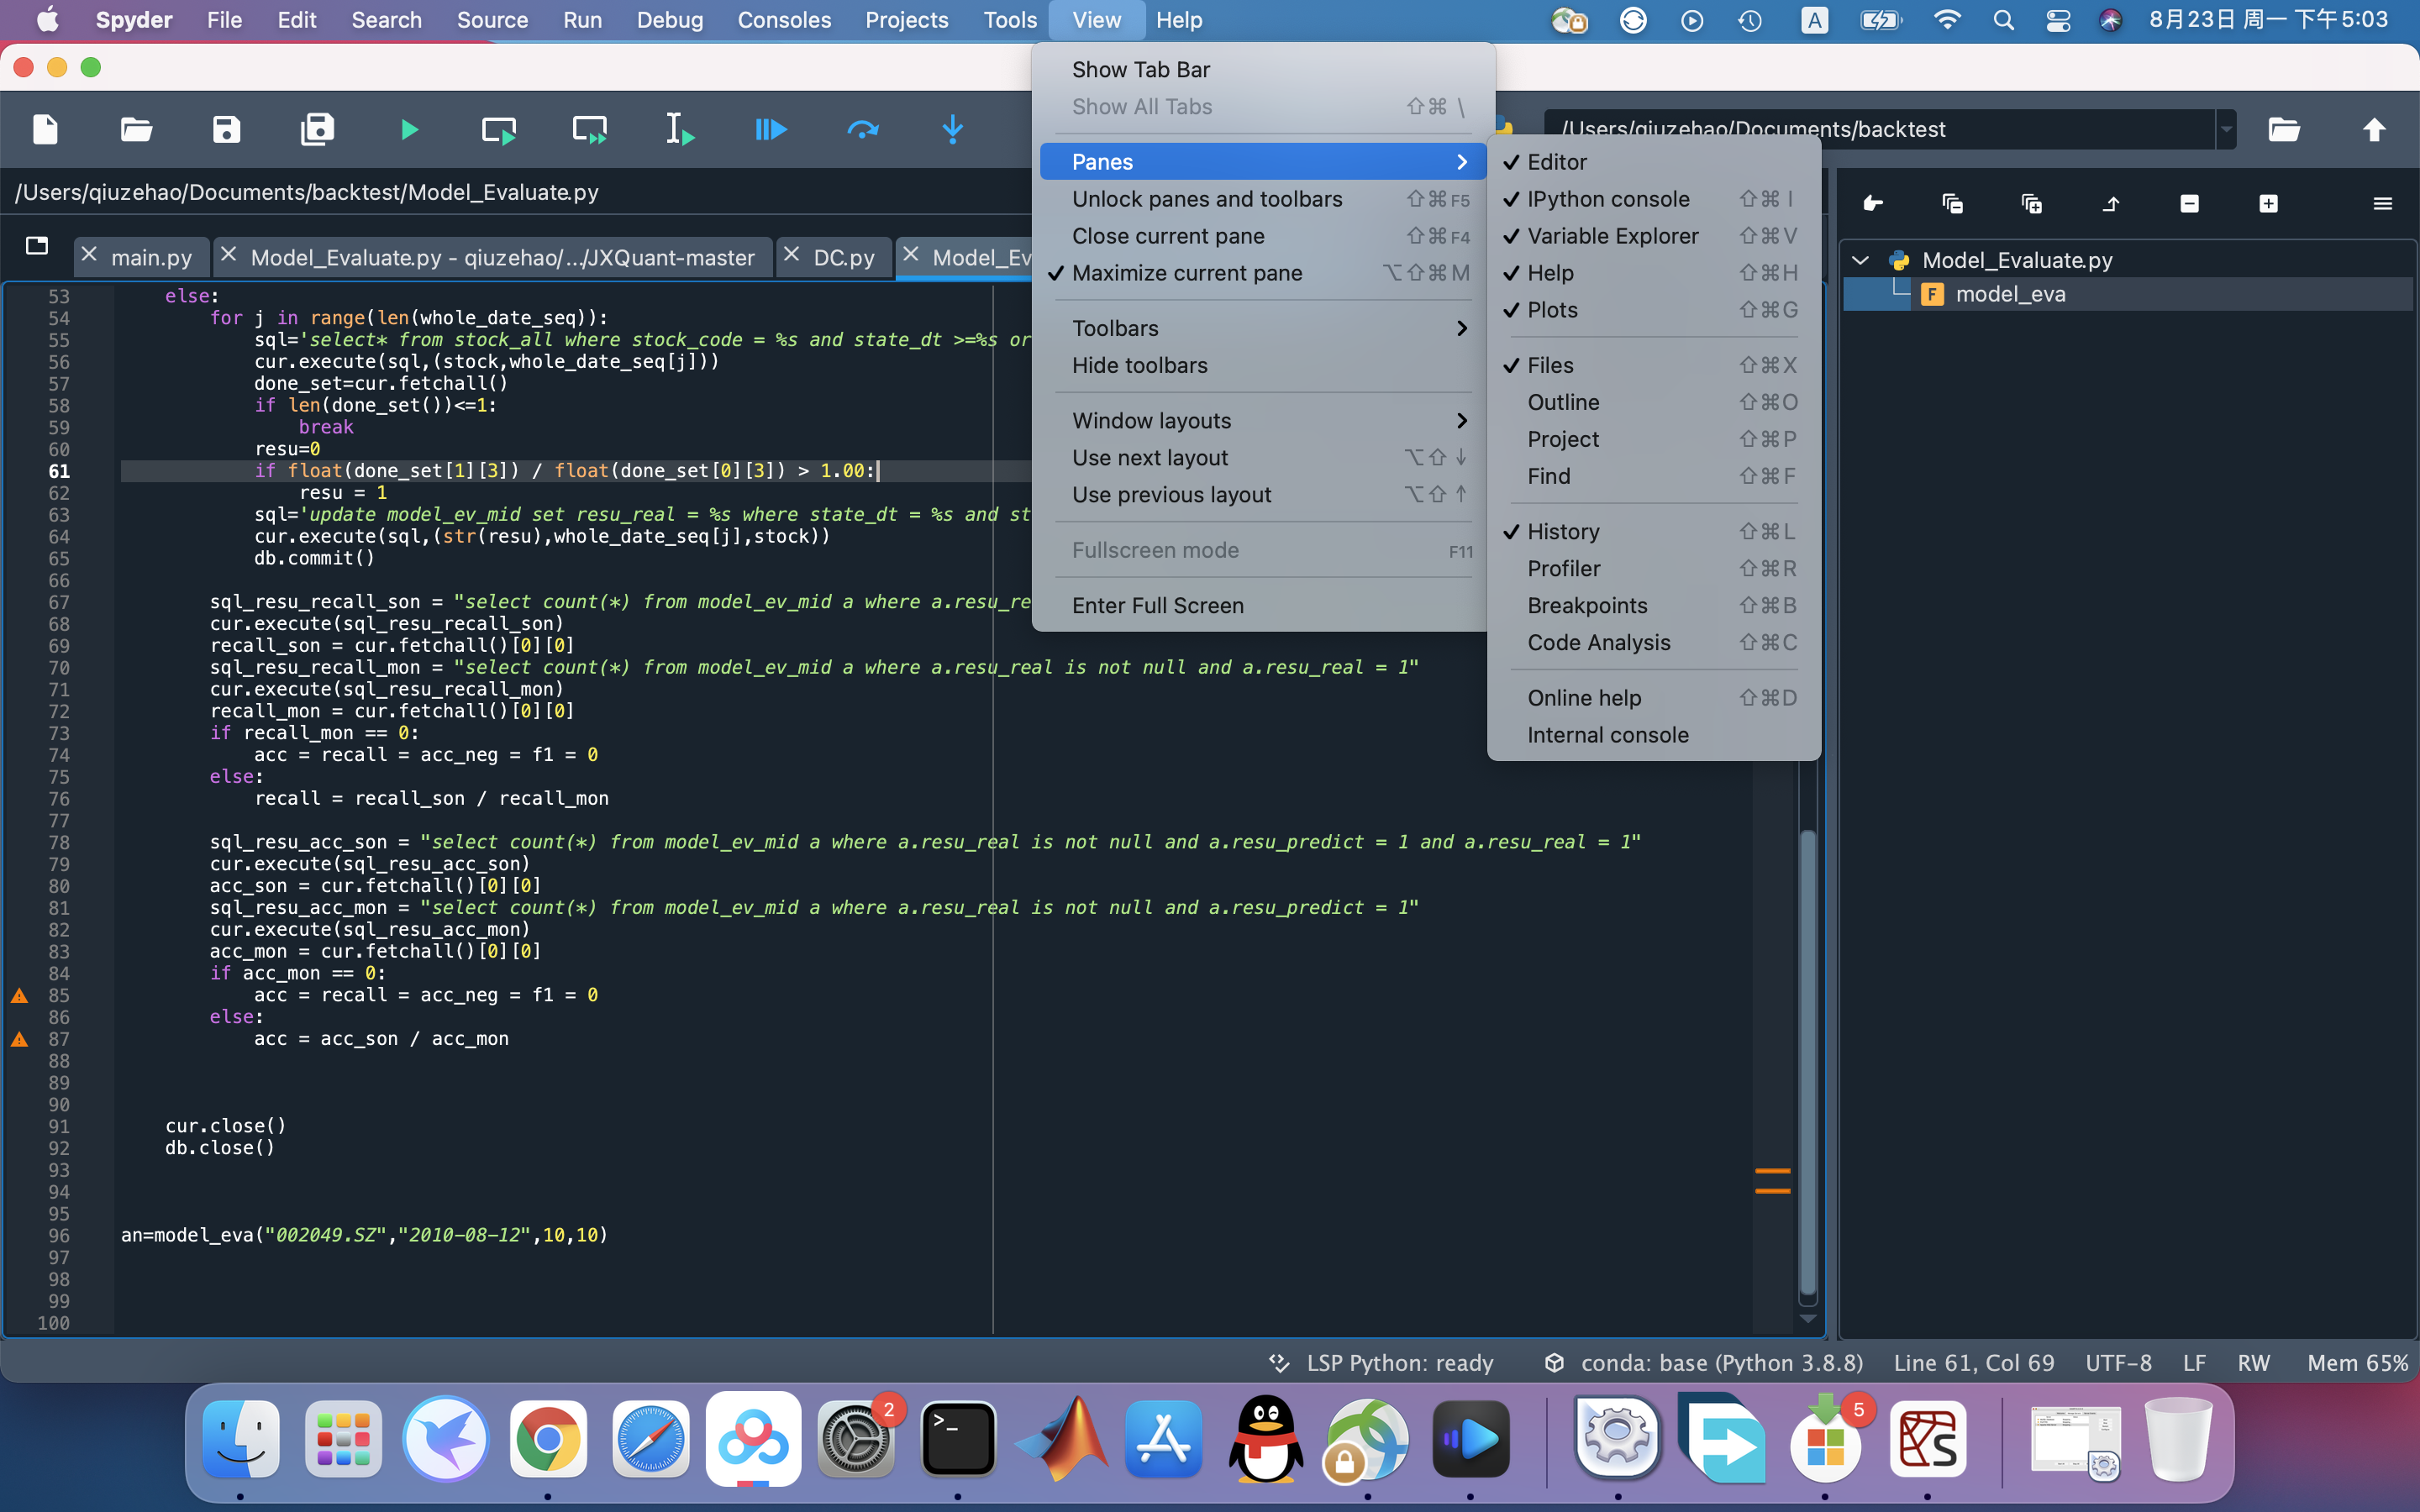
Task: Toggle the Variable Explorer pane off
Action: [x=1612, y=236]
